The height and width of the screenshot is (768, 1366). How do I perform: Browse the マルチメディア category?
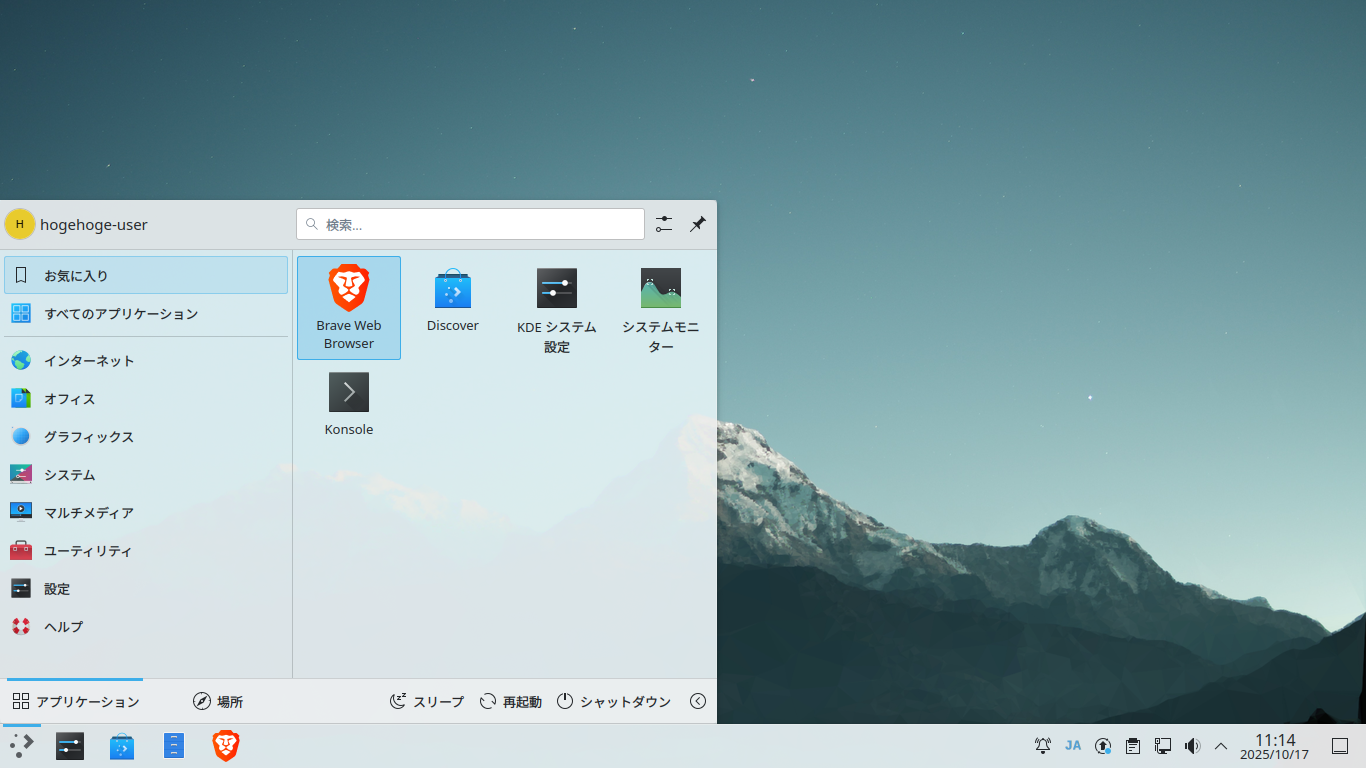point(146,513)
